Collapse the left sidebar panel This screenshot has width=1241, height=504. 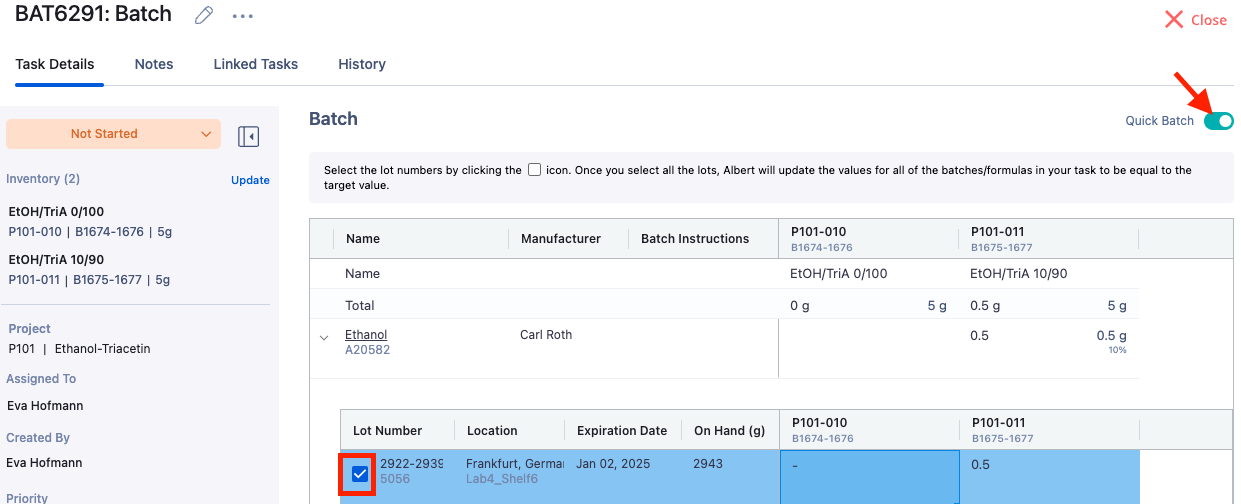tap(248, 136)
